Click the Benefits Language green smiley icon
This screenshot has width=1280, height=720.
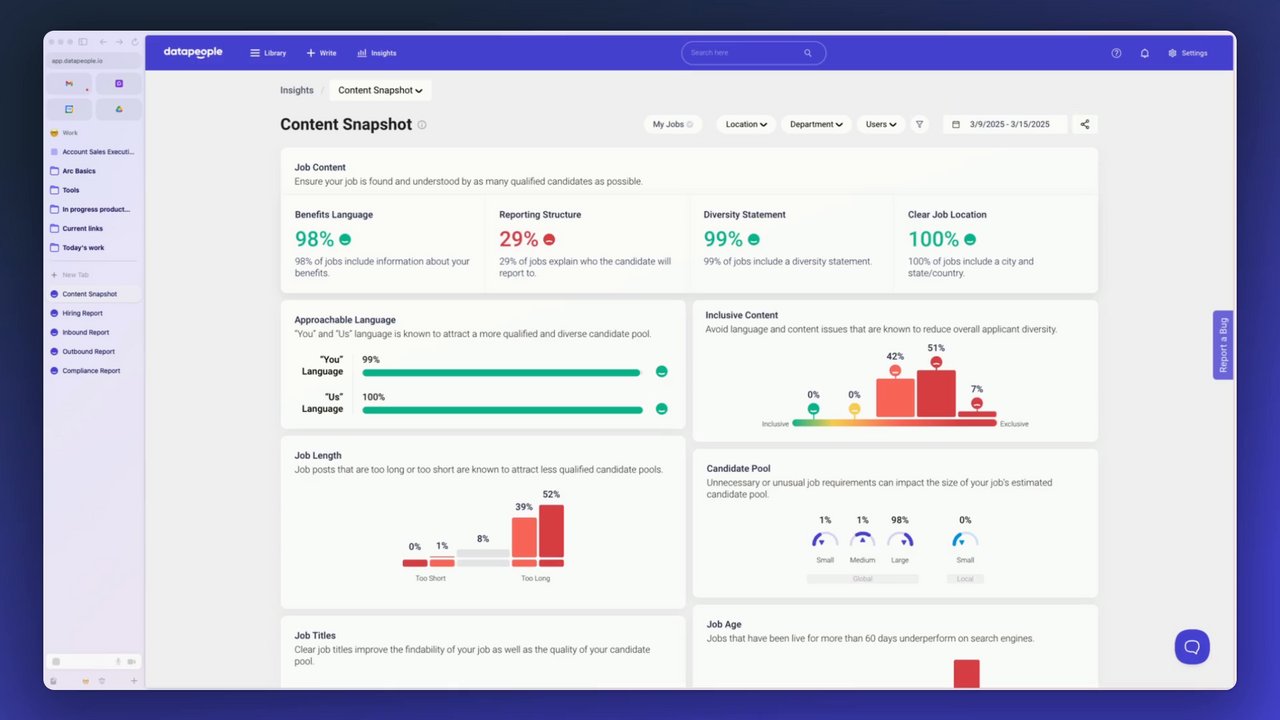point(345,240)
